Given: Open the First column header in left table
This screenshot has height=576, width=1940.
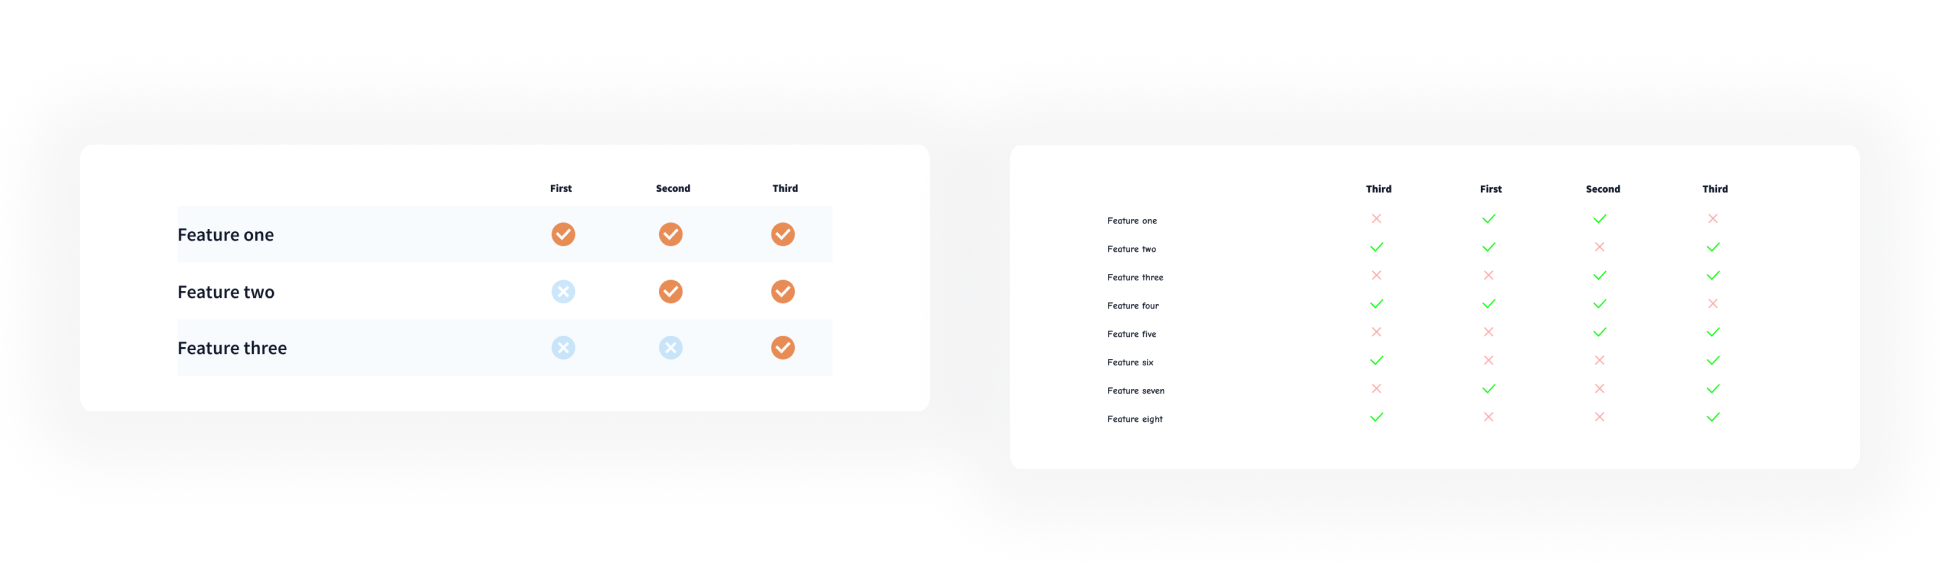Looking at the screenshot, I should 560,188.
